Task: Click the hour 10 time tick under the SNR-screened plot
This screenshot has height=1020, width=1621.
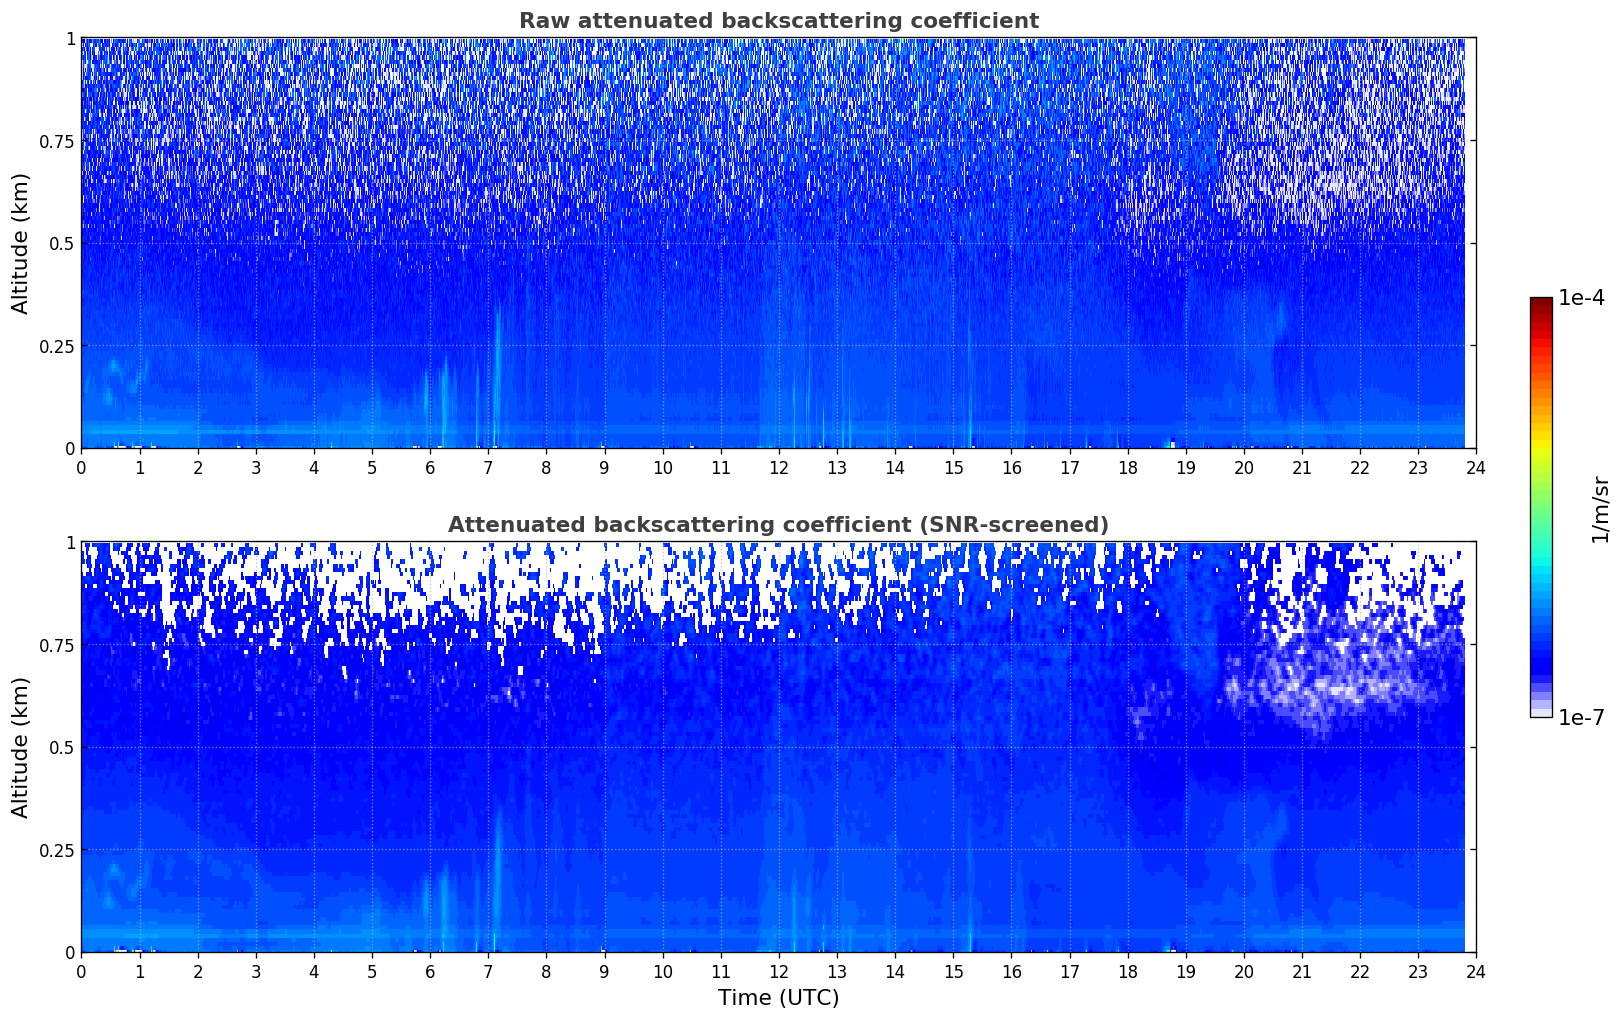Action: 663,971
